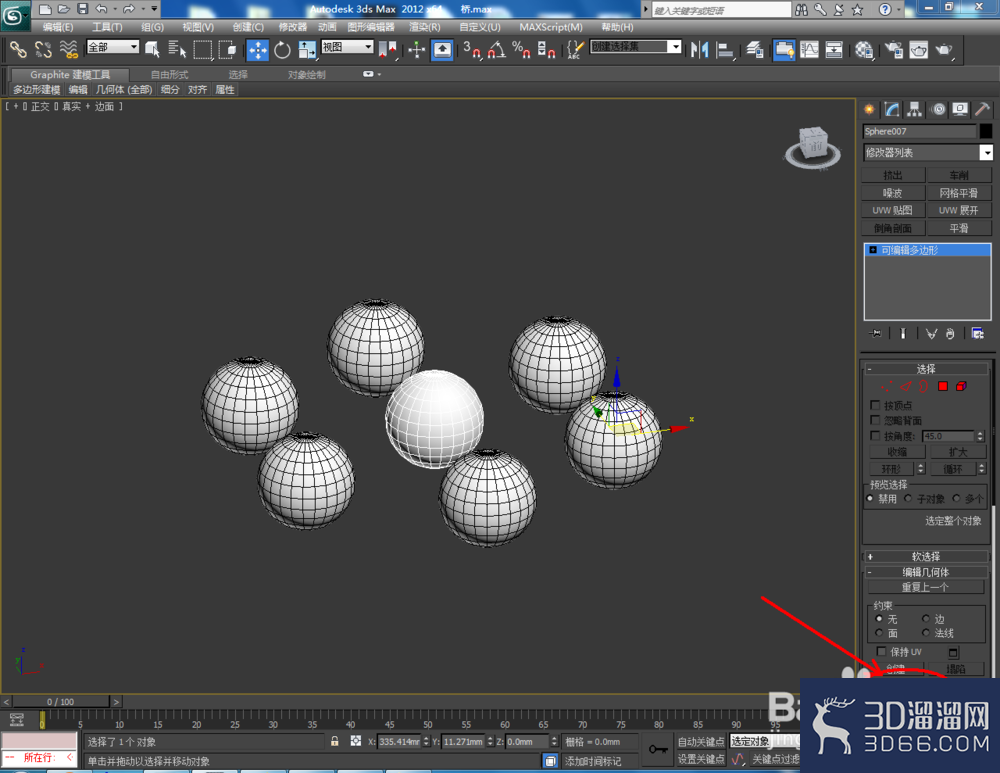Collapse the 编辑几何体 rollout
This screenshot has height=773, width=1000.
point(925,572)
